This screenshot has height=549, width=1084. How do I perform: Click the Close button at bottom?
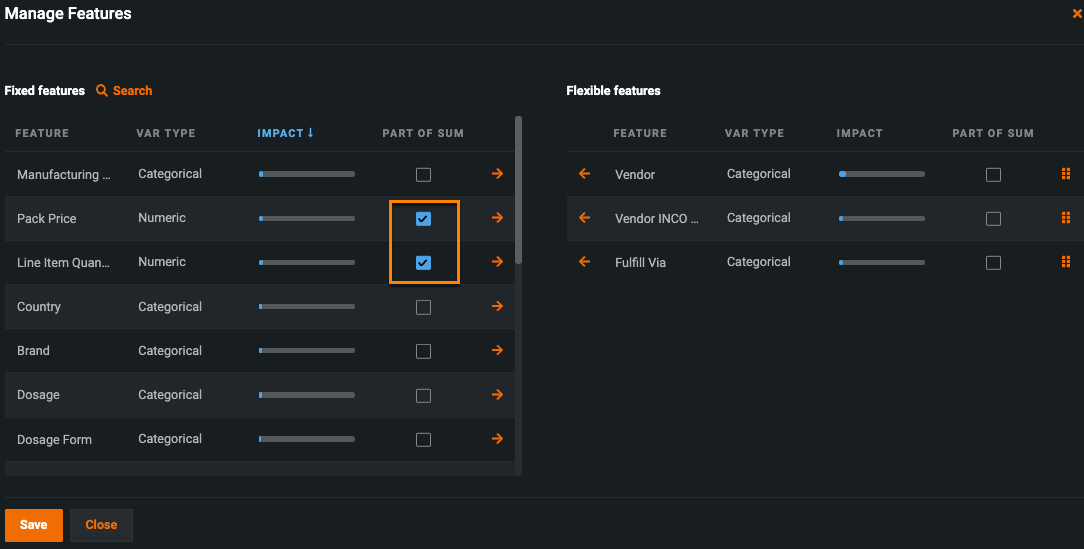click(101, 525)
